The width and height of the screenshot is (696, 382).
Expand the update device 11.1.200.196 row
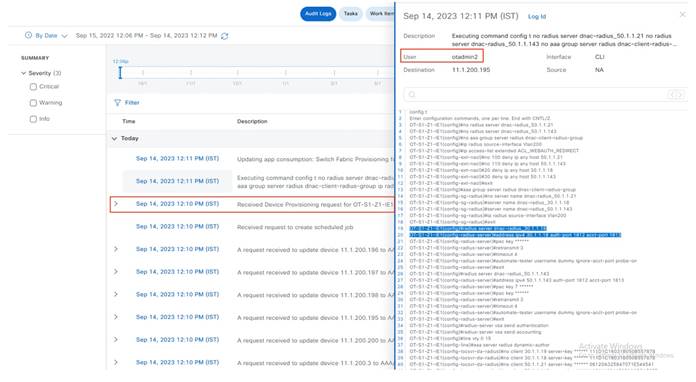[116, 249]
